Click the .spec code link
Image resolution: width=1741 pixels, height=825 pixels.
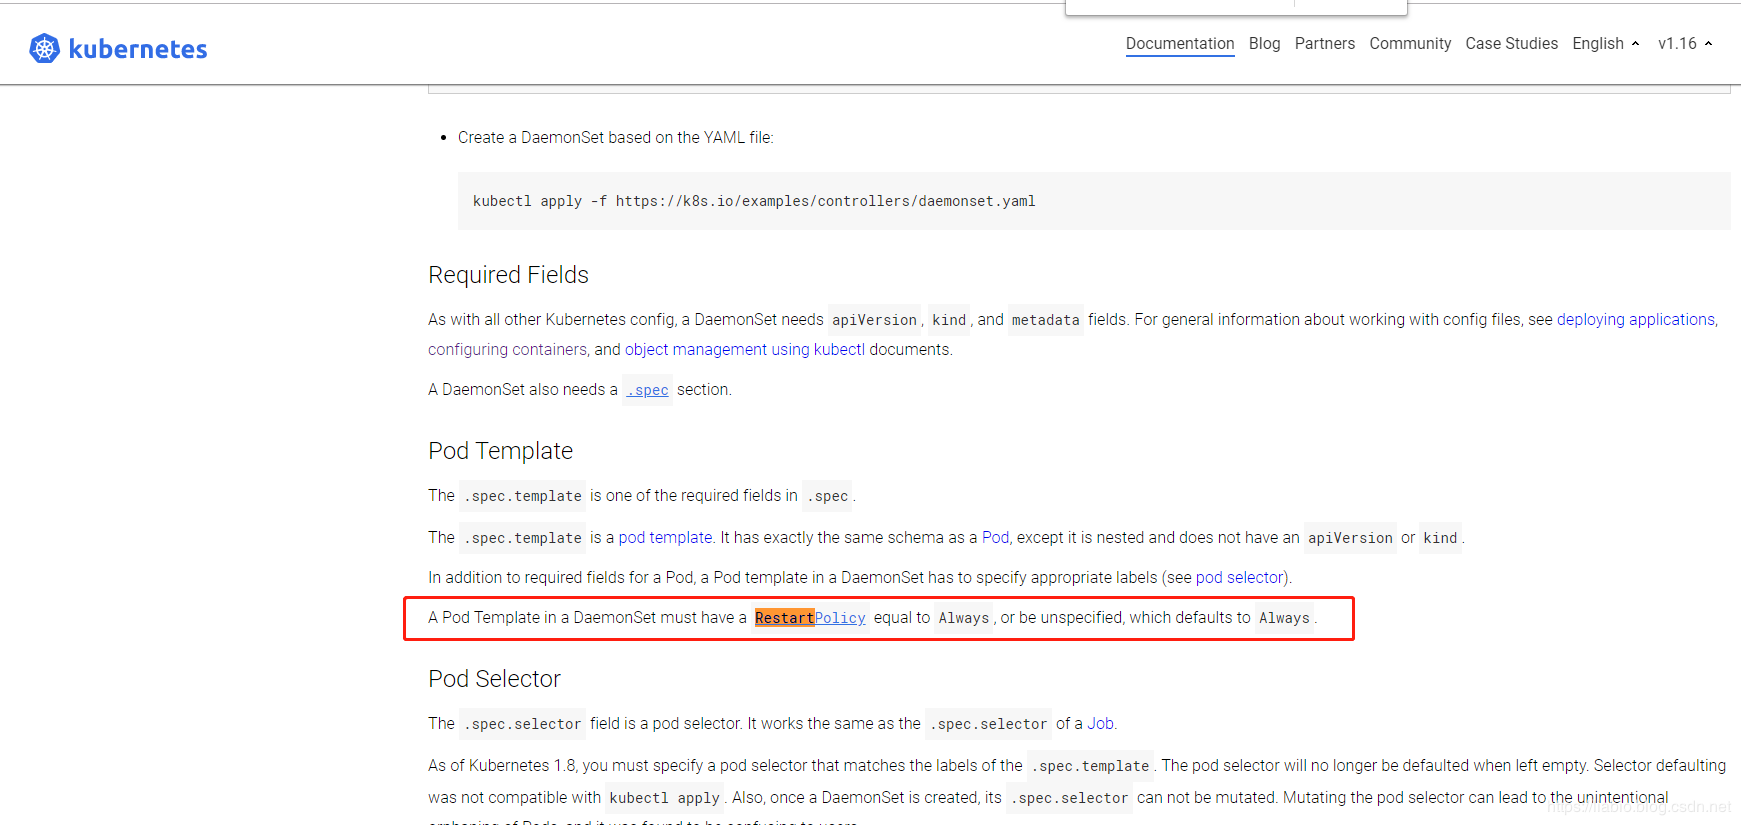coord(648,390)
